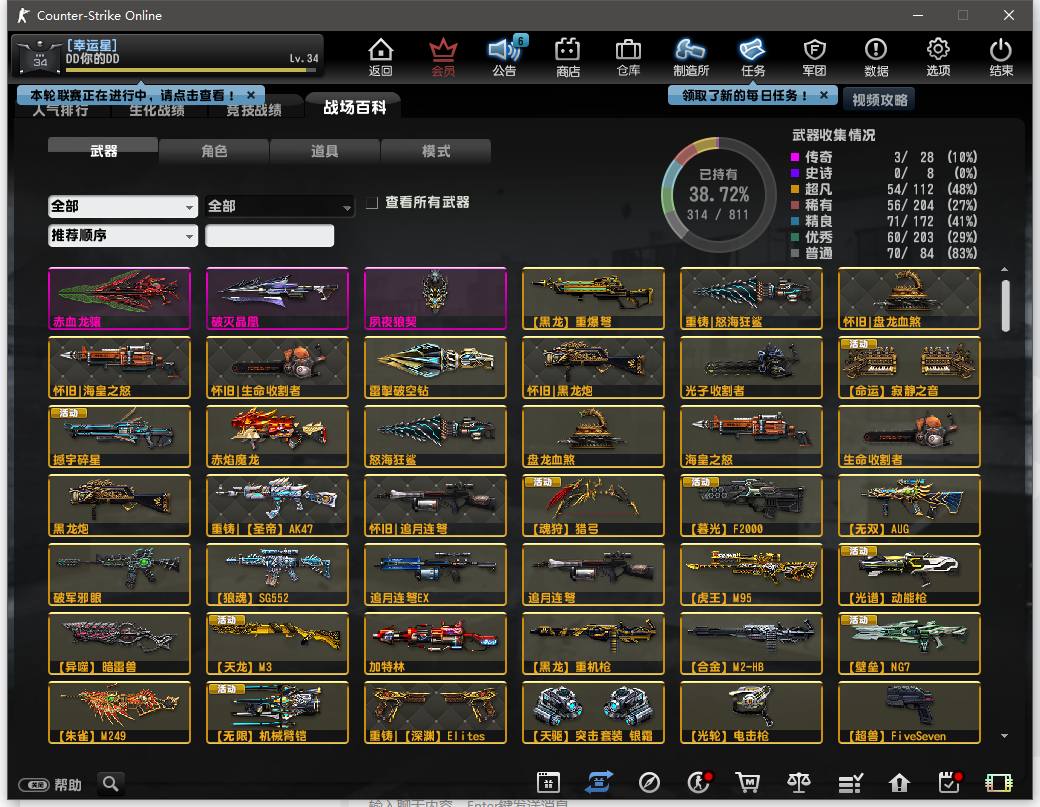Toggle the 查看所有武器 checkbox
The width and height of the screenshot is (1040, 807).
point(372,203)
